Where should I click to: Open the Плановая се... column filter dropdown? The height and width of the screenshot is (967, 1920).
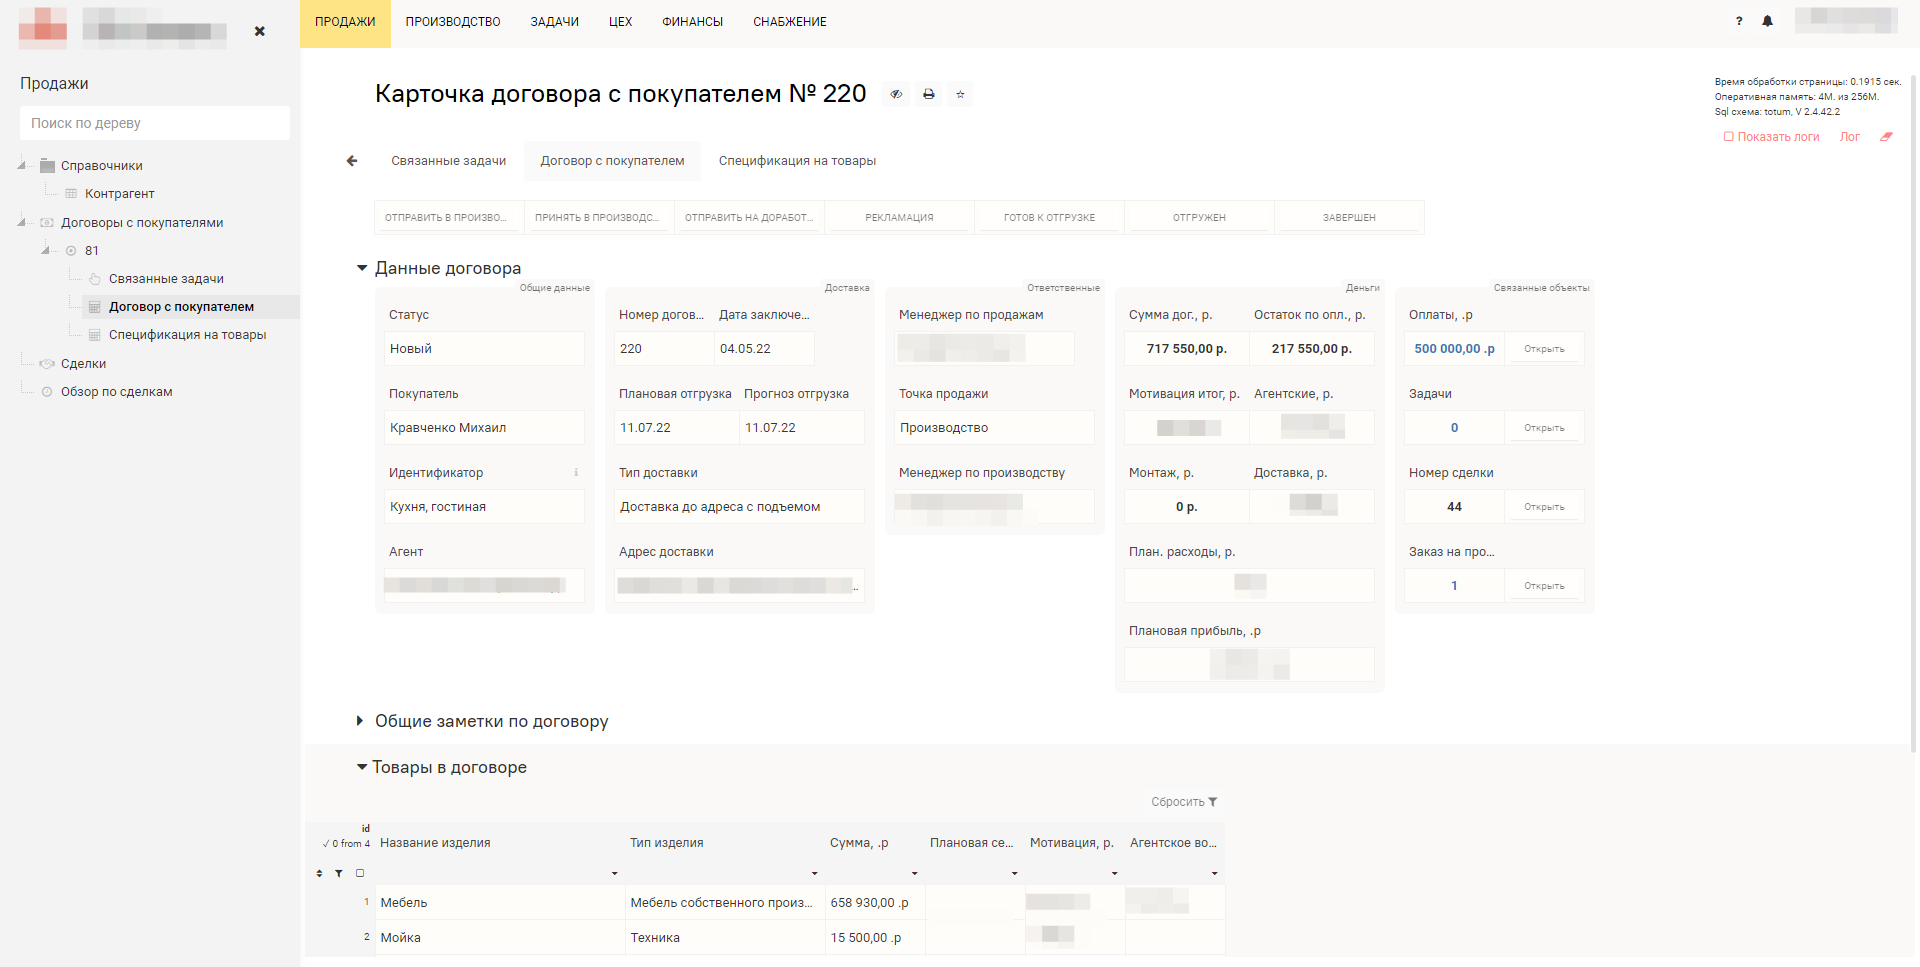point(1014,874)
